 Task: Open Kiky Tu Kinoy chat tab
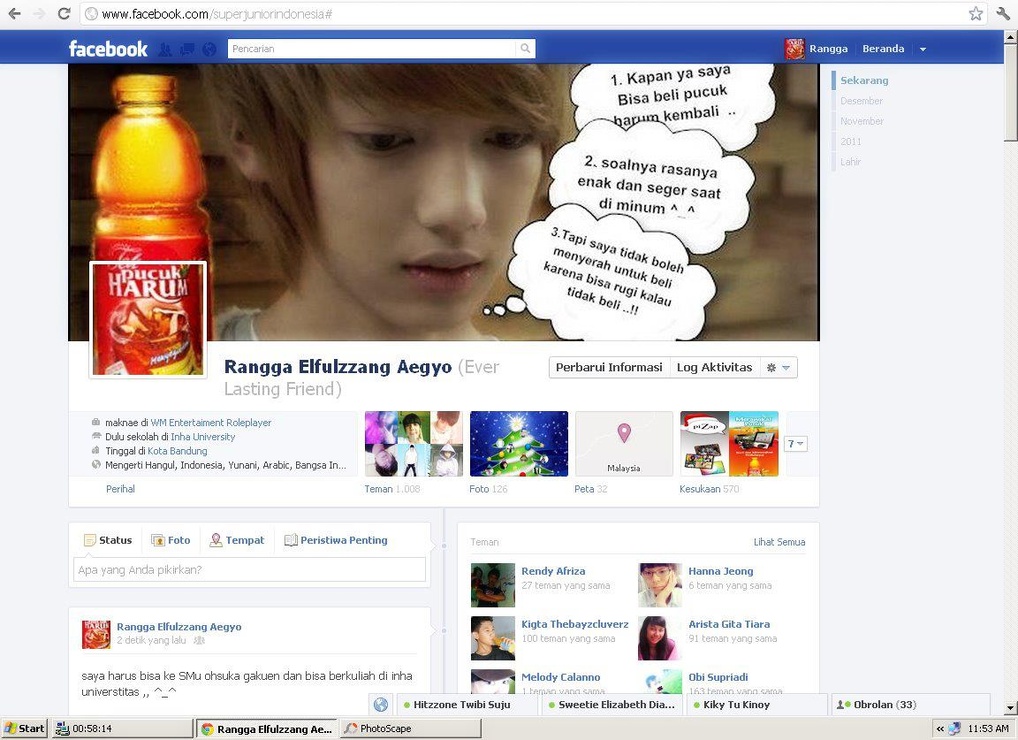click(756, 704)
